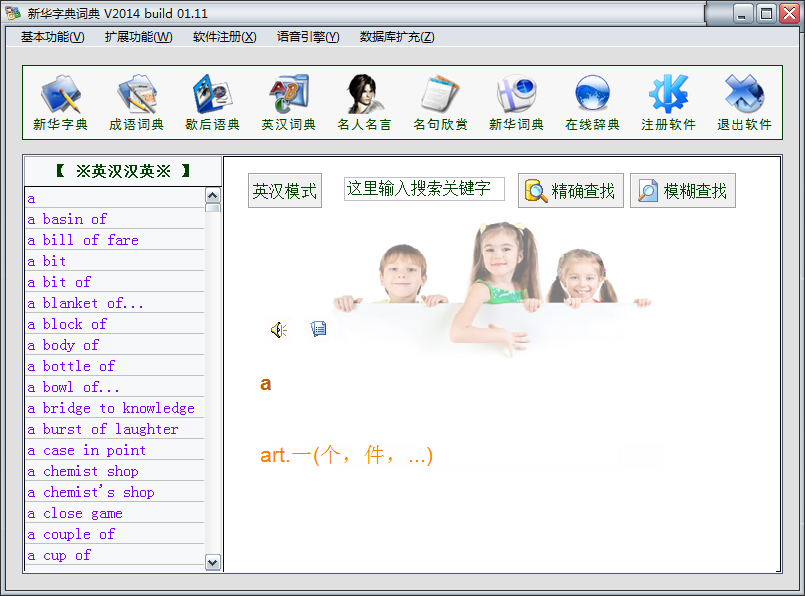Select the 英汉词典 English-Chinese dictionary

(289, 102)
